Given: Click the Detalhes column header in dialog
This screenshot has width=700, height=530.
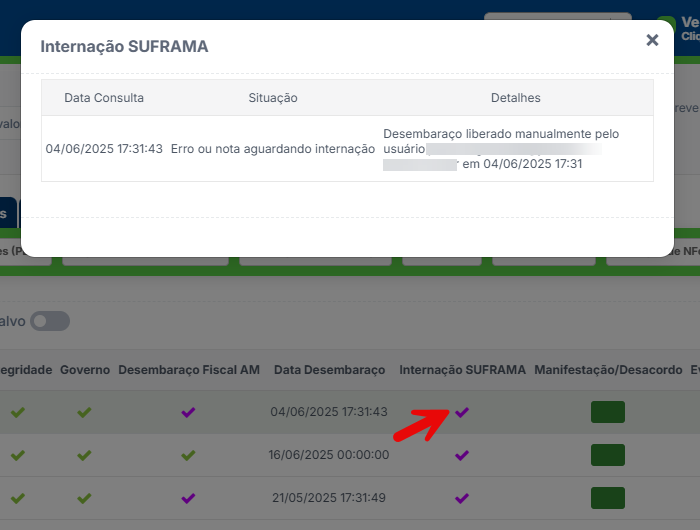Looking at the screenshot, I should (516, 98).
